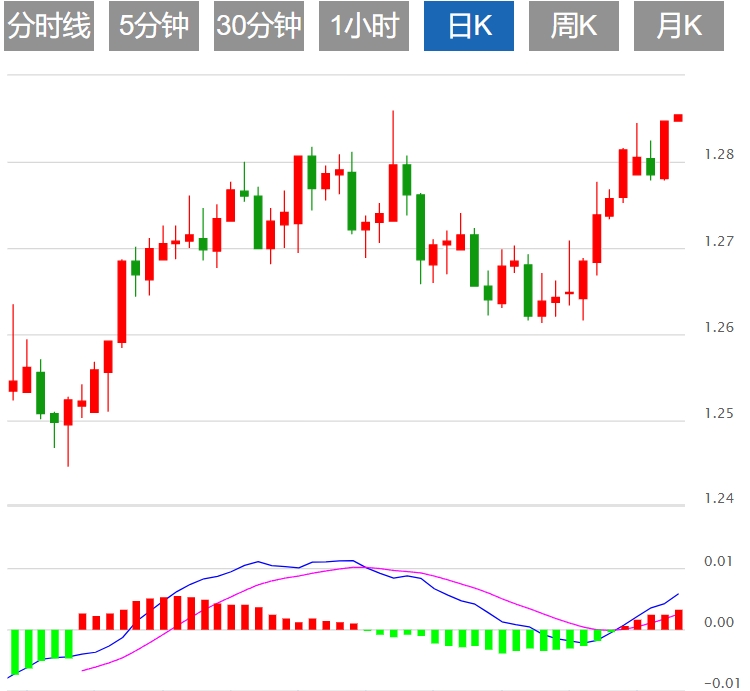Select the 5分钟 interval tab
The image size is (750, 691).
[154, 26]
